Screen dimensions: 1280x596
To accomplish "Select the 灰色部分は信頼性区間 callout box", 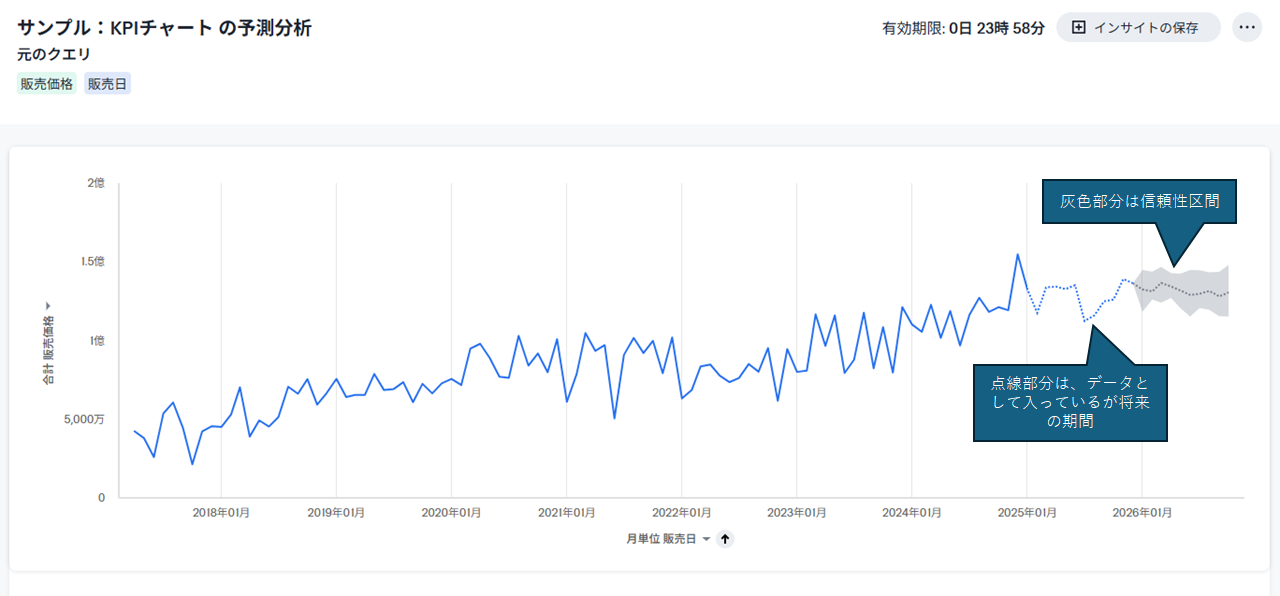I will (1139, 201).
